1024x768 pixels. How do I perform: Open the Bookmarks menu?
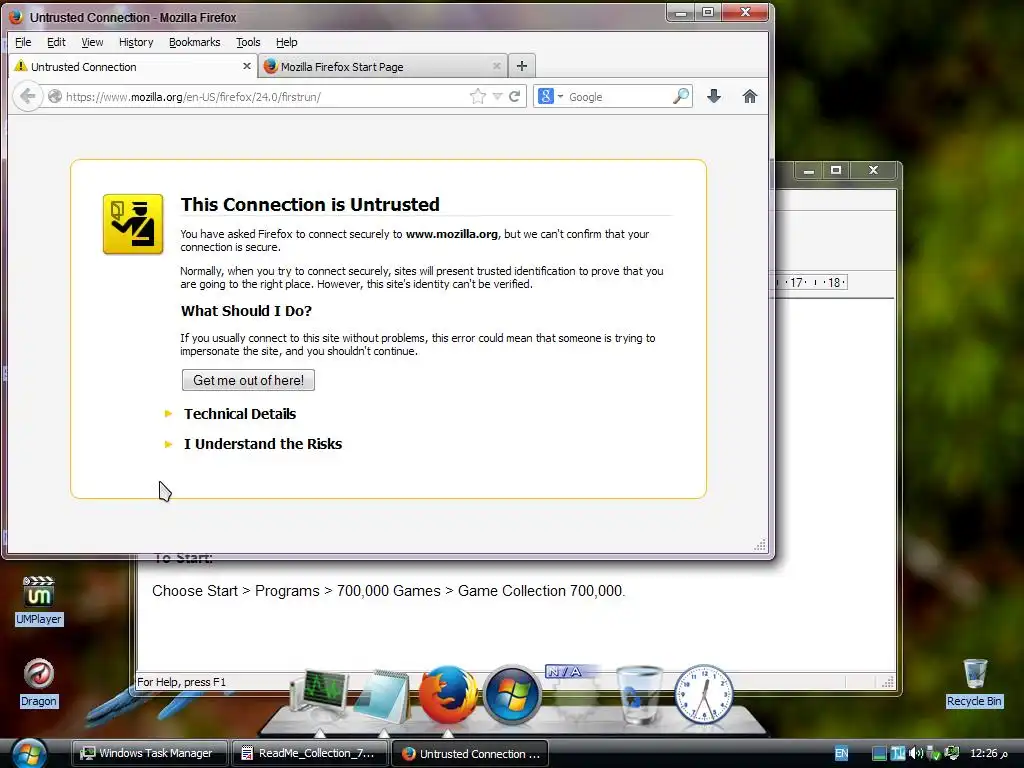[x=195, y=42]
